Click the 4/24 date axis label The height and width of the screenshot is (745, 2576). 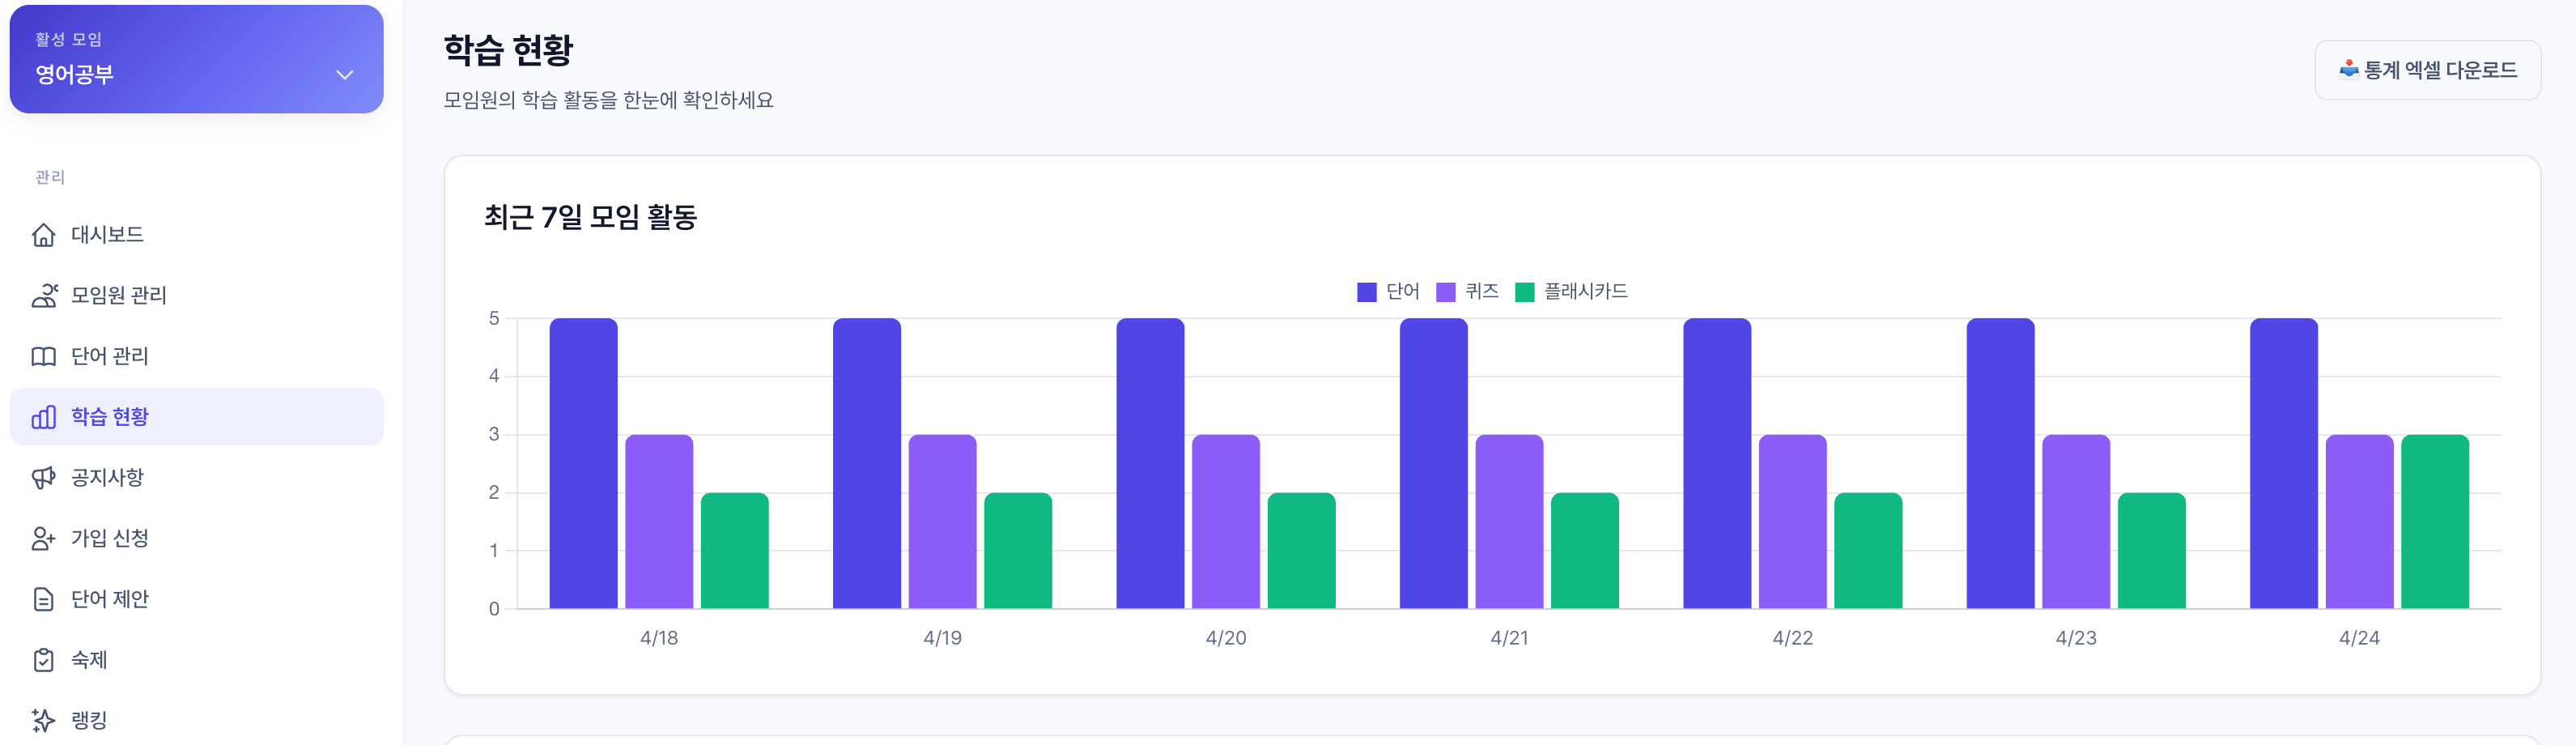(x=2360, y=638)
